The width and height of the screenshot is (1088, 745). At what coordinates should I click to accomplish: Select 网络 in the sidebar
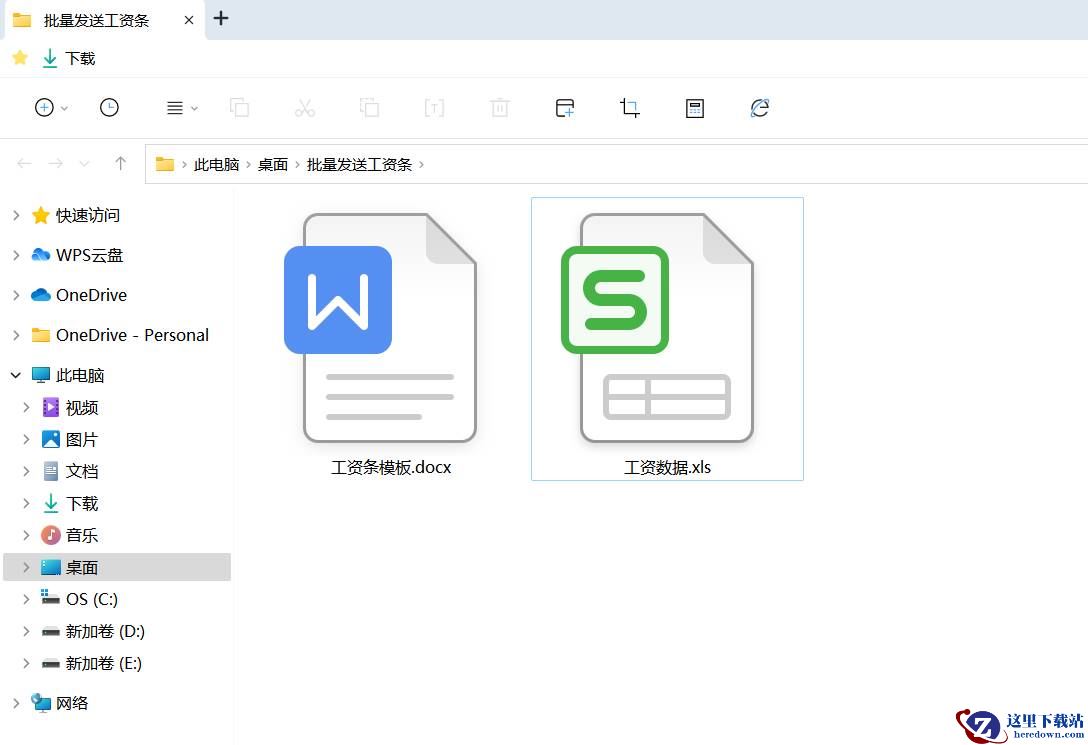pyautogui.click(x=72, y=703)
